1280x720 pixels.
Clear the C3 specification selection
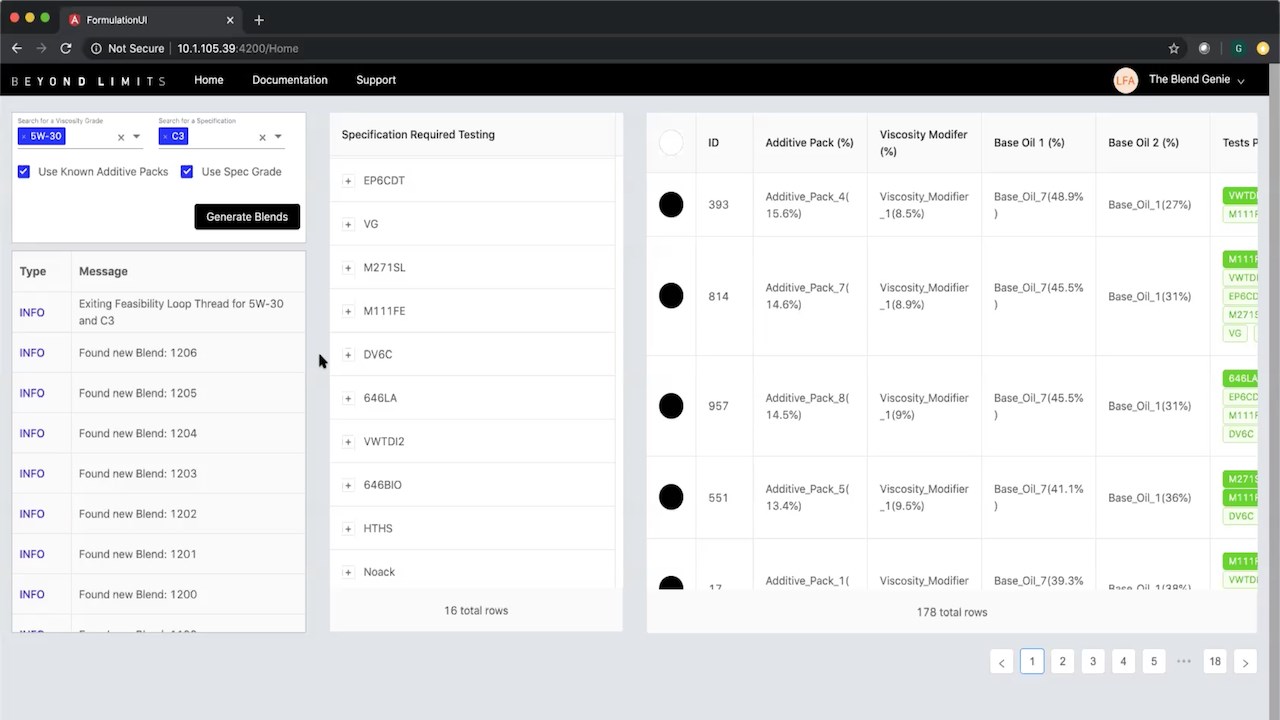tap(262, 137)
